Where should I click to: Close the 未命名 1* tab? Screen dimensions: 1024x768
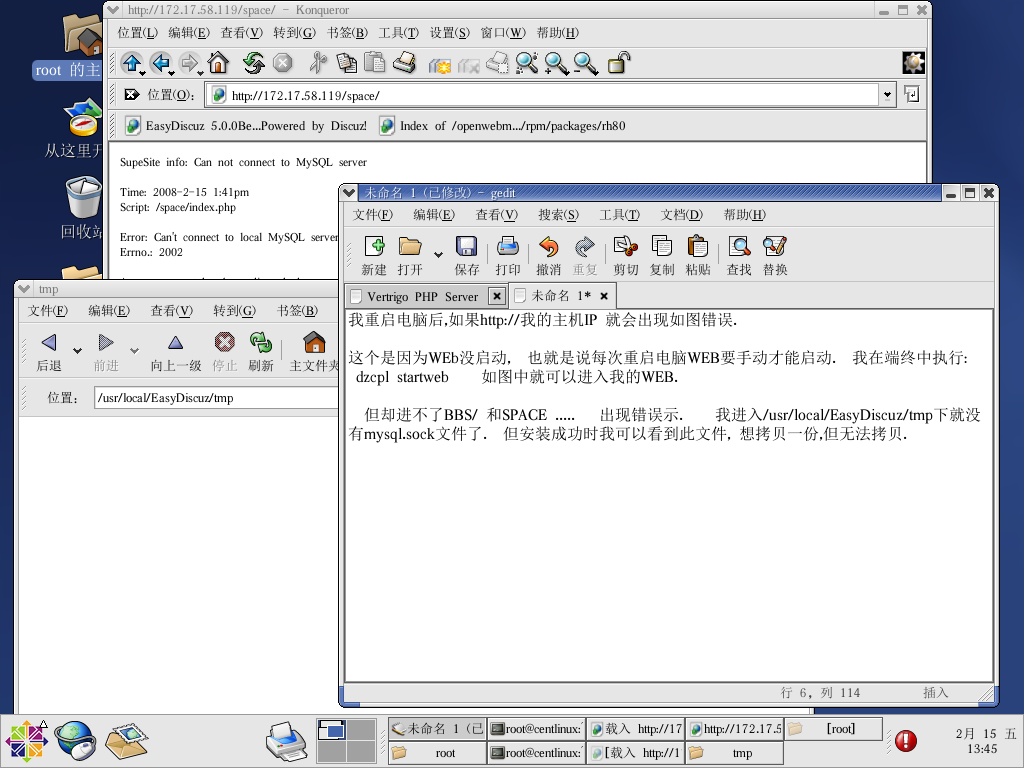604,296
